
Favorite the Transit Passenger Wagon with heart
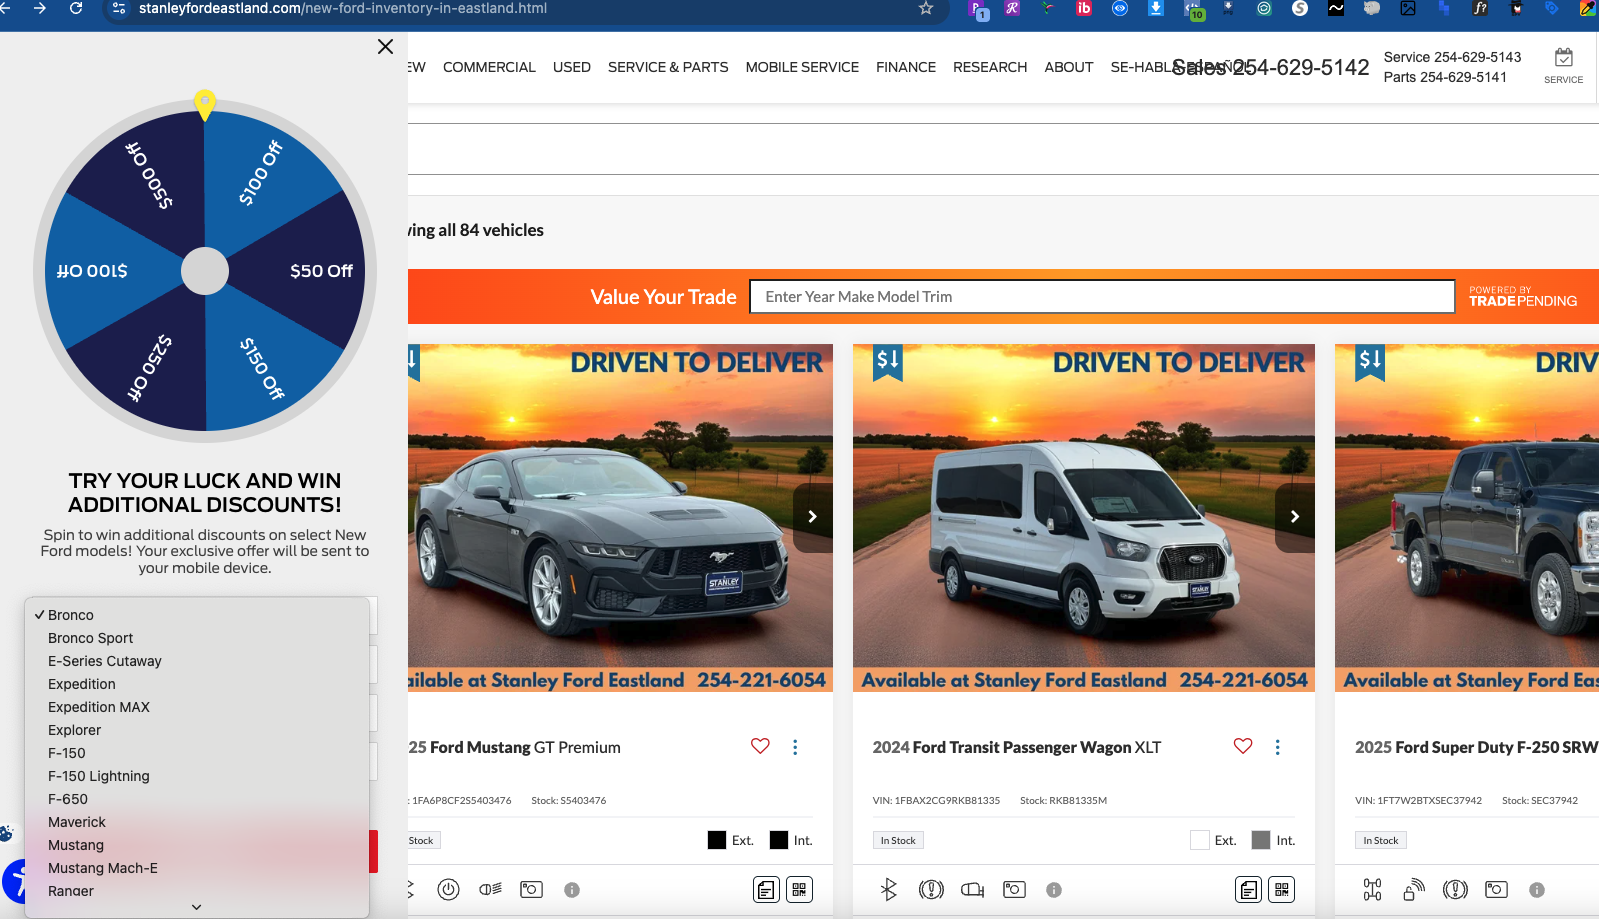1243,746
